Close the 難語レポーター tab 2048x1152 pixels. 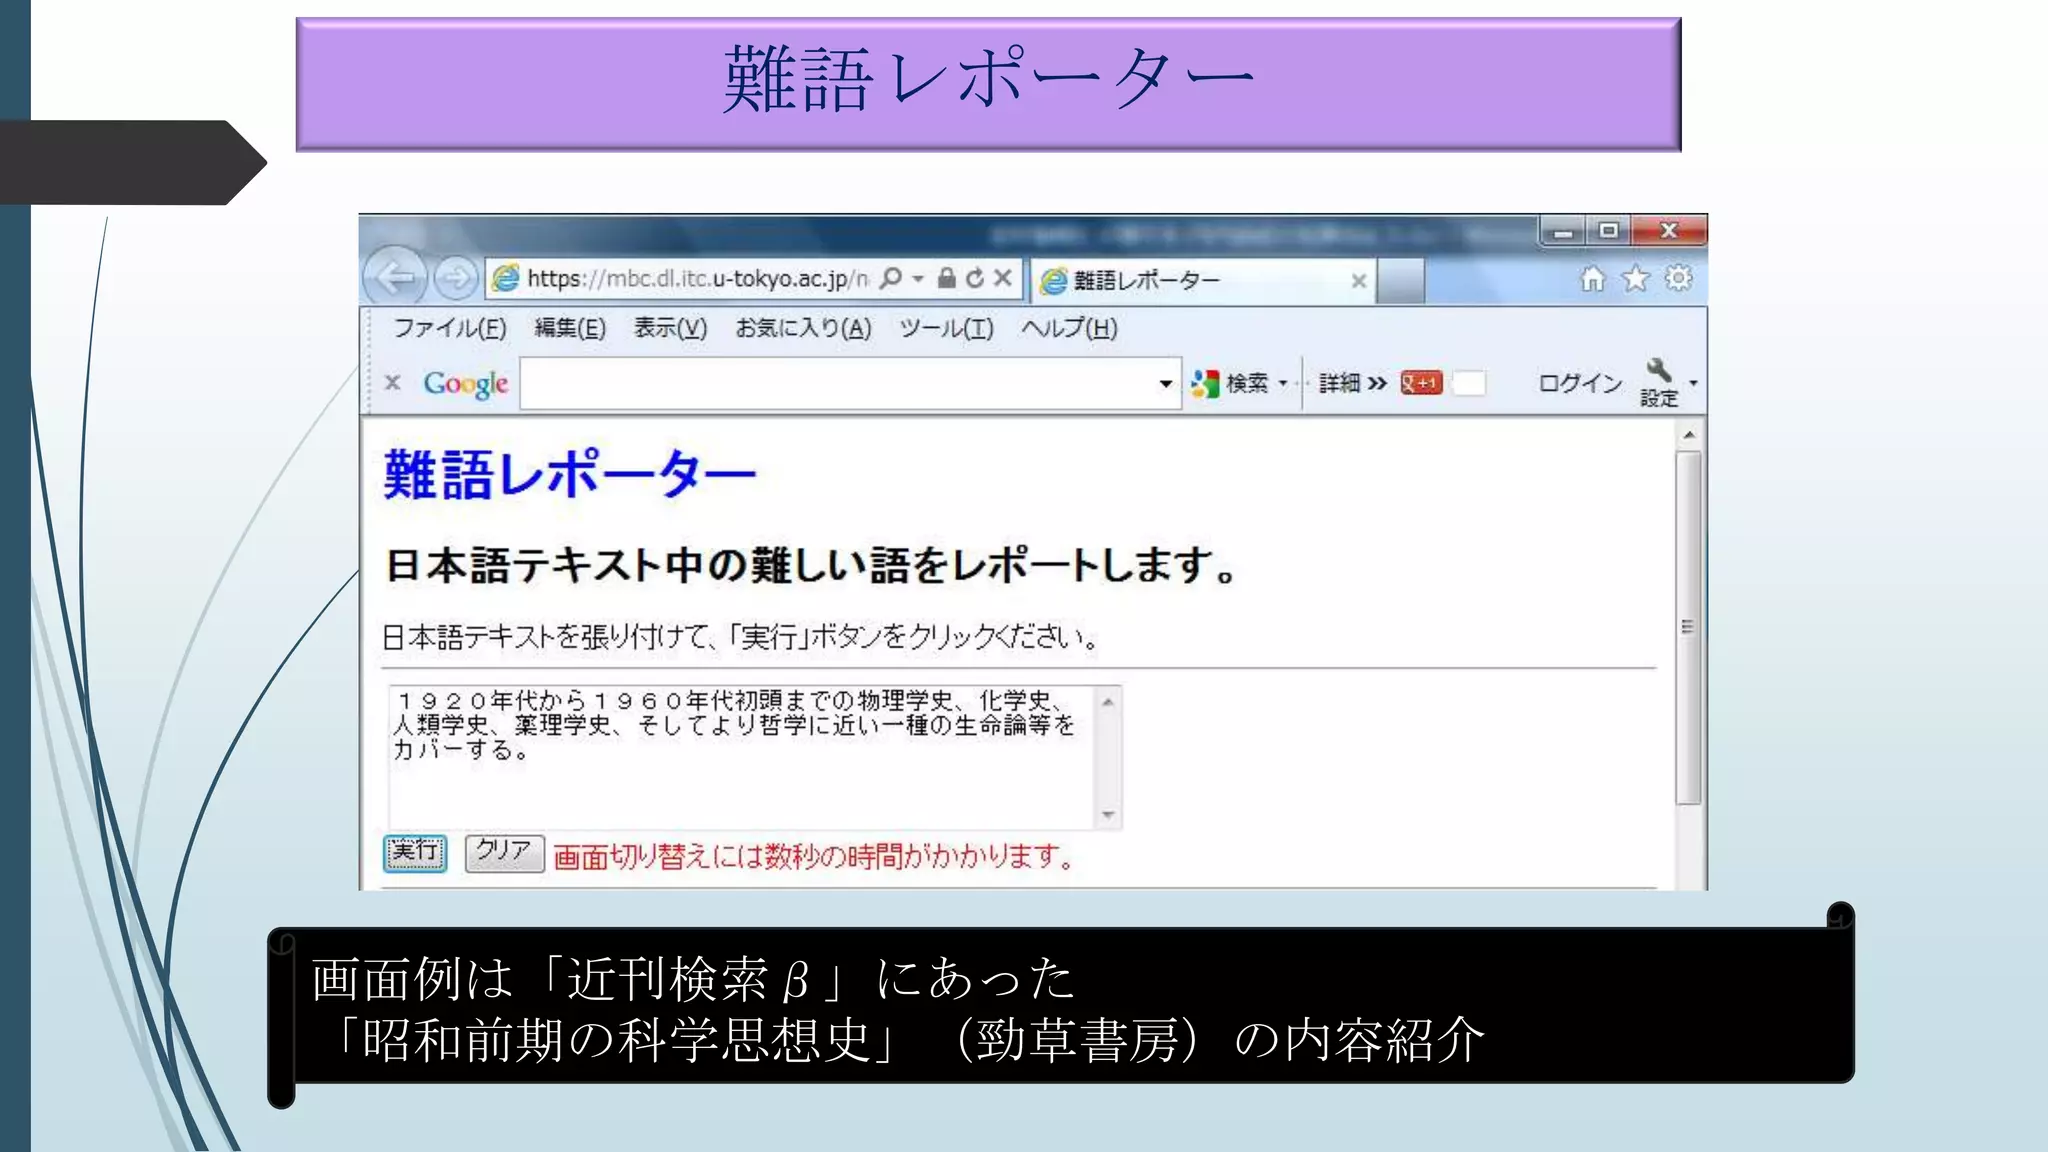pos(1358,281)
